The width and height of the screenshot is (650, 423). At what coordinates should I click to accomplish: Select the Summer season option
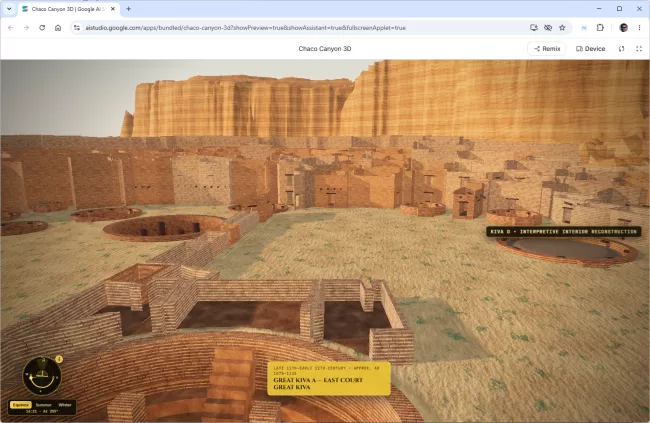pos(43,405)
